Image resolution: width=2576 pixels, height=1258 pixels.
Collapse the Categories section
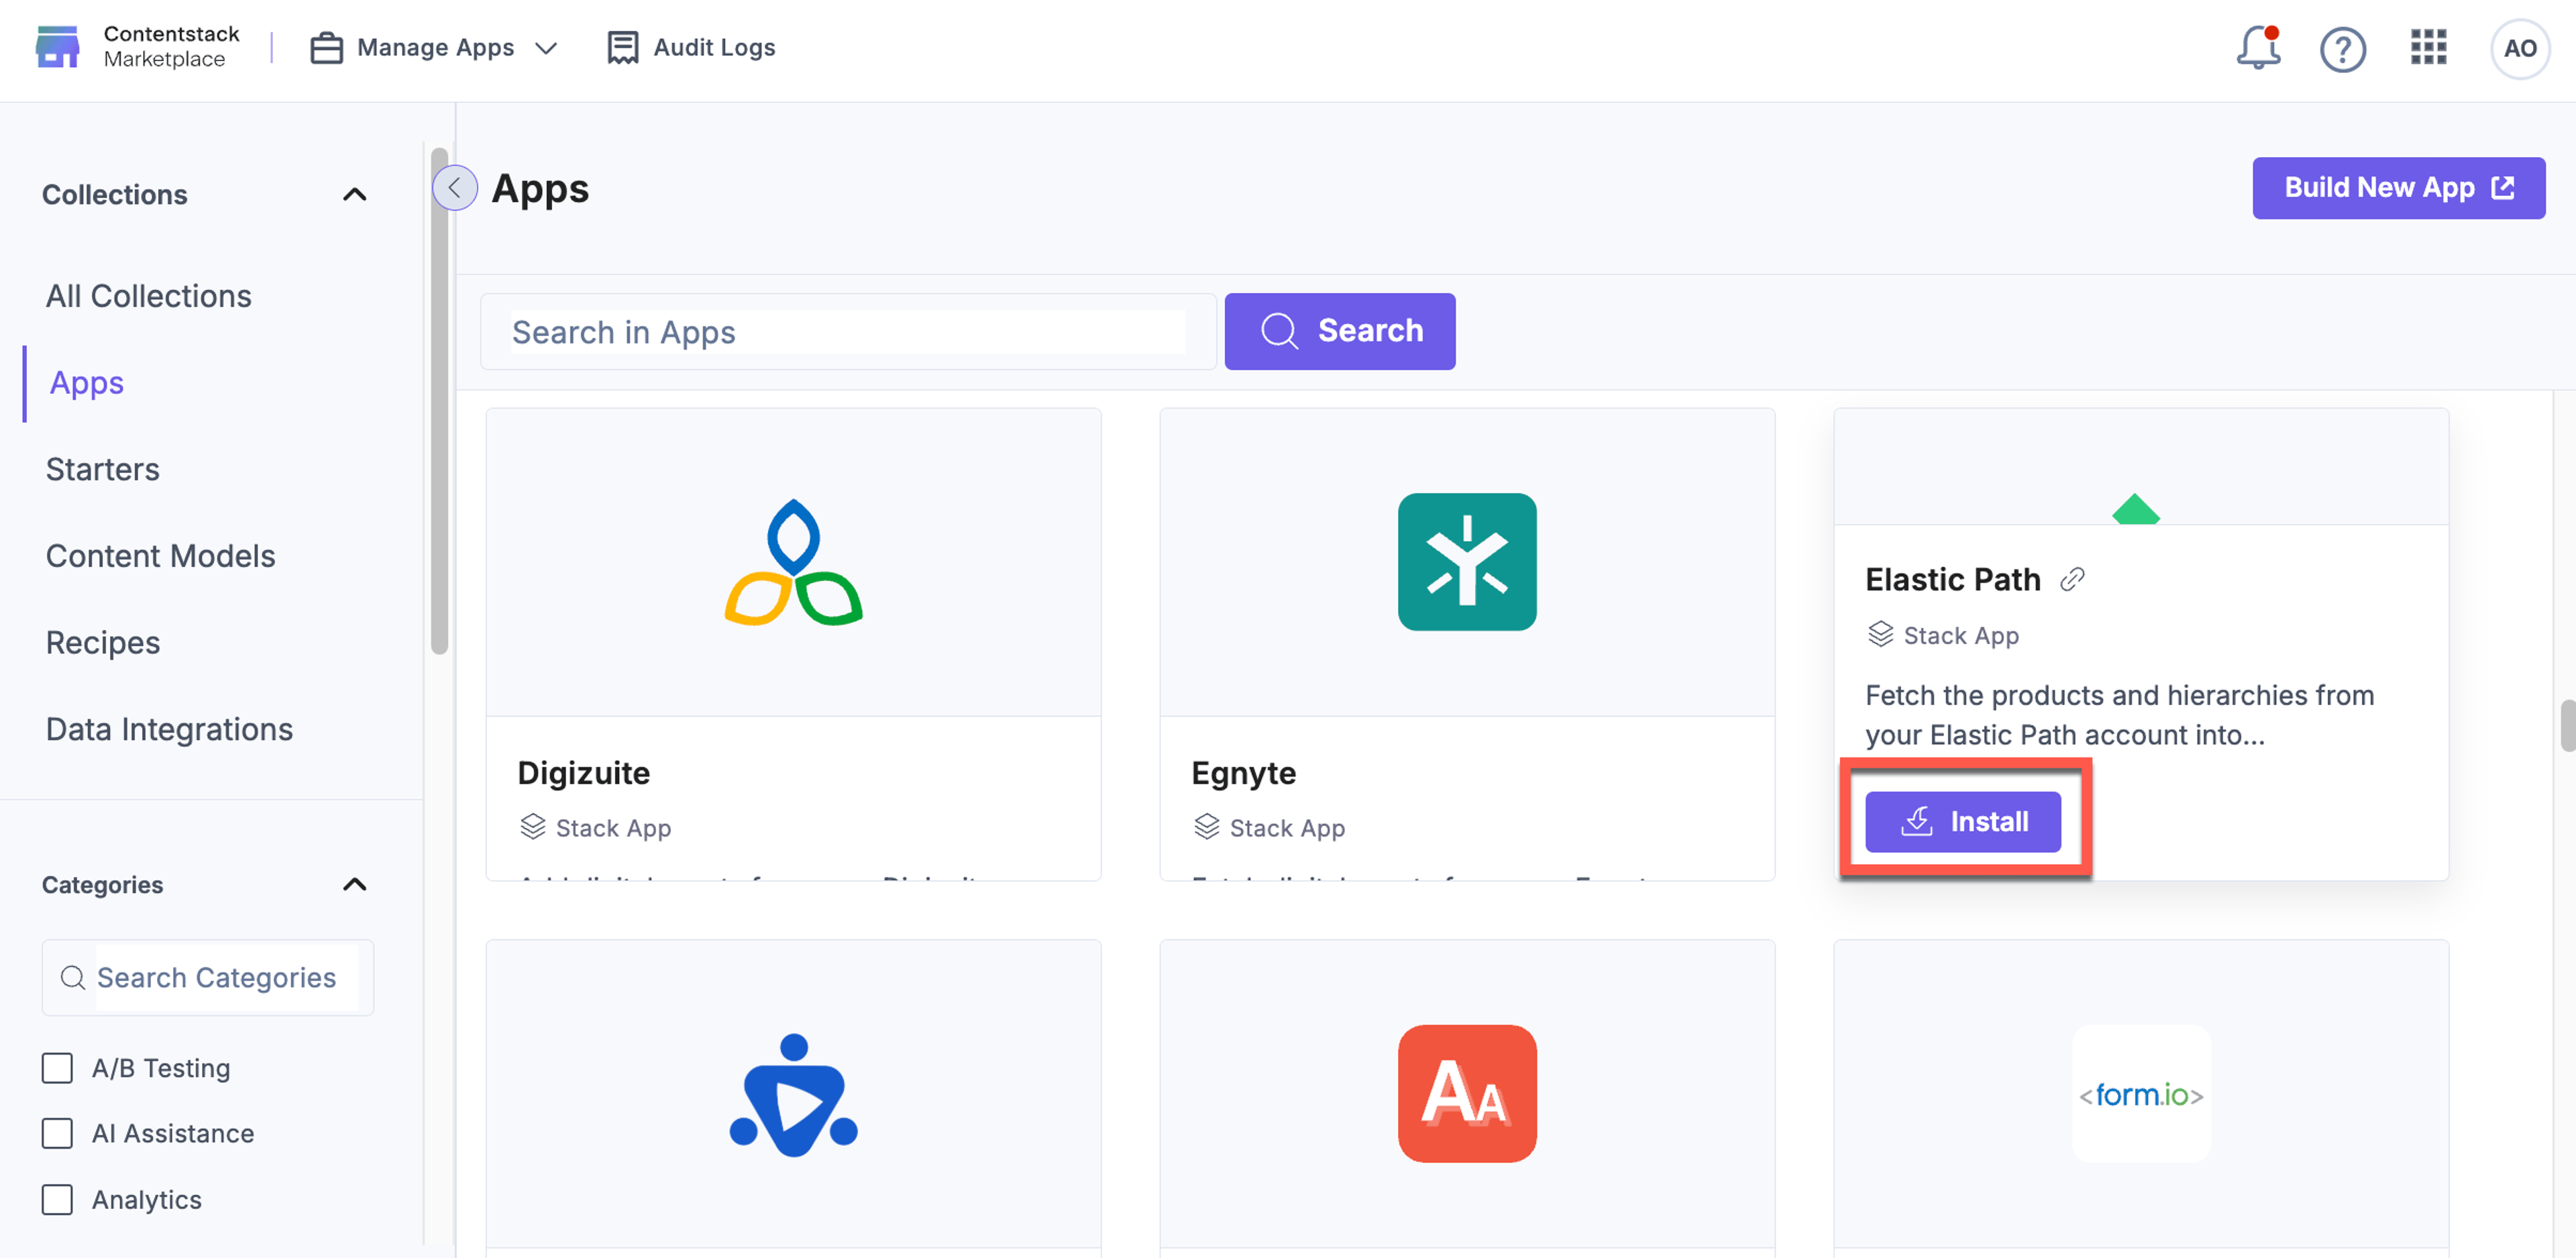[x=354, y=884]
